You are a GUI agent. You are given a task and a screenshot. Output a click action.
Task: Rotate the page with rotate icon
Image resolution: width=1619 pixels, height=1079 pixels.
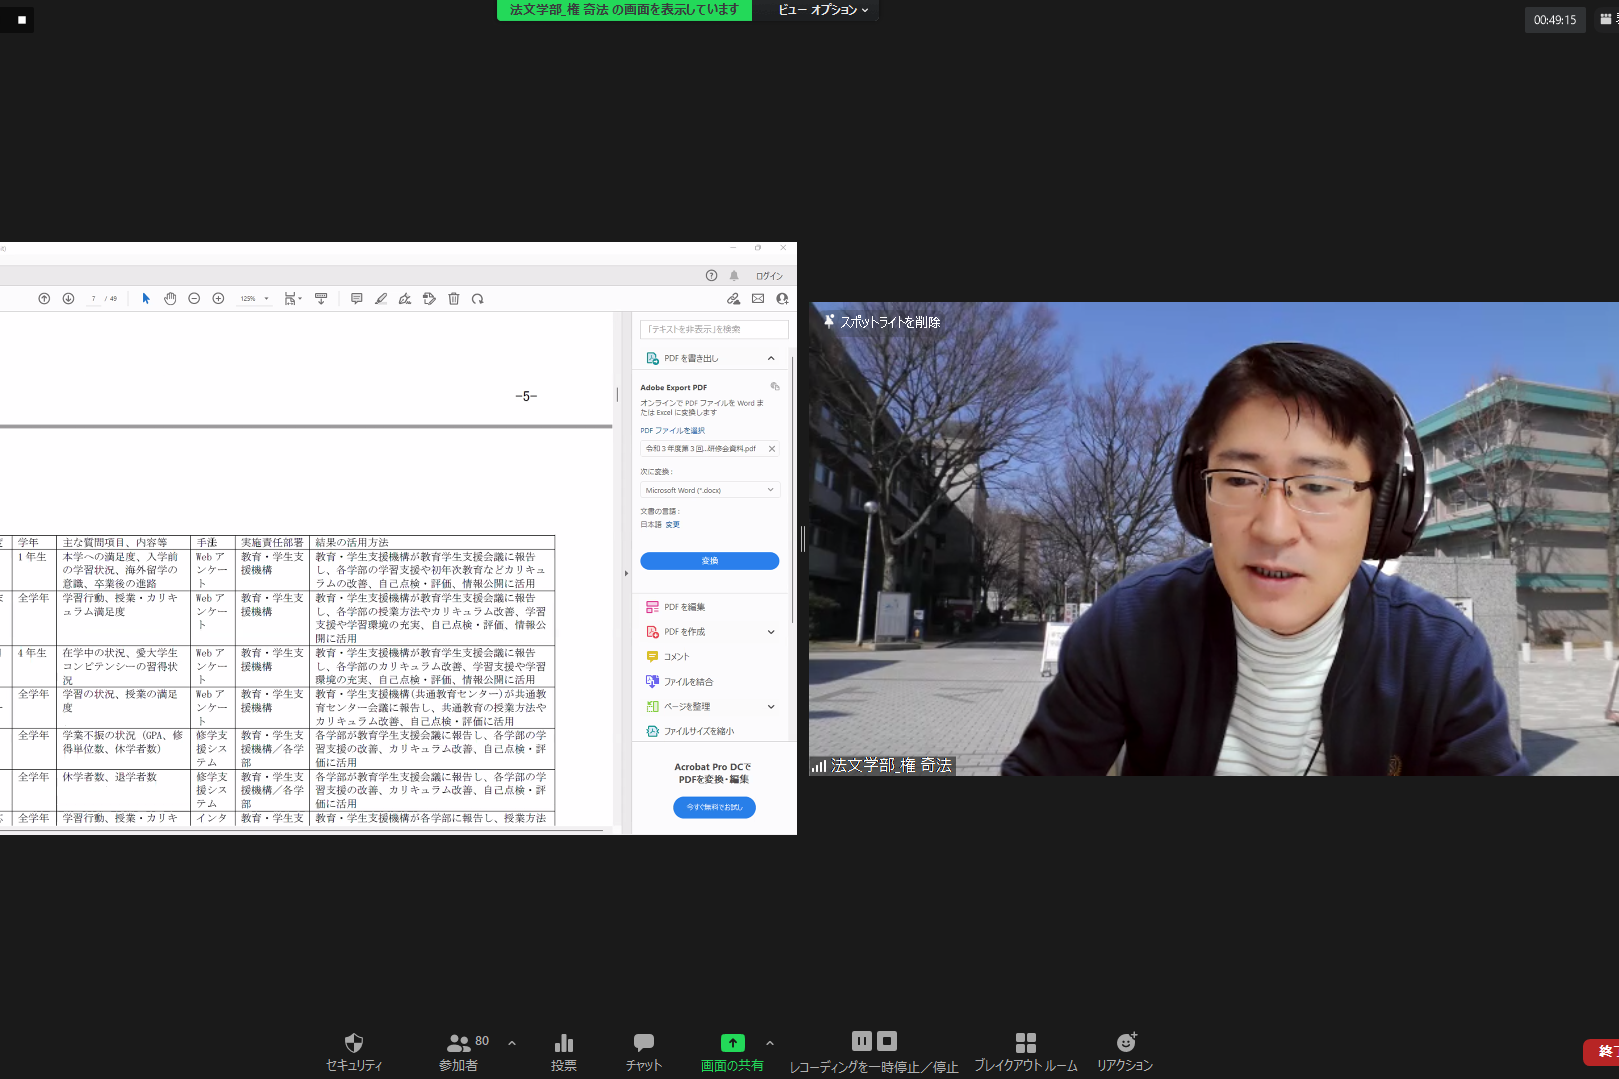pos(477,299)
